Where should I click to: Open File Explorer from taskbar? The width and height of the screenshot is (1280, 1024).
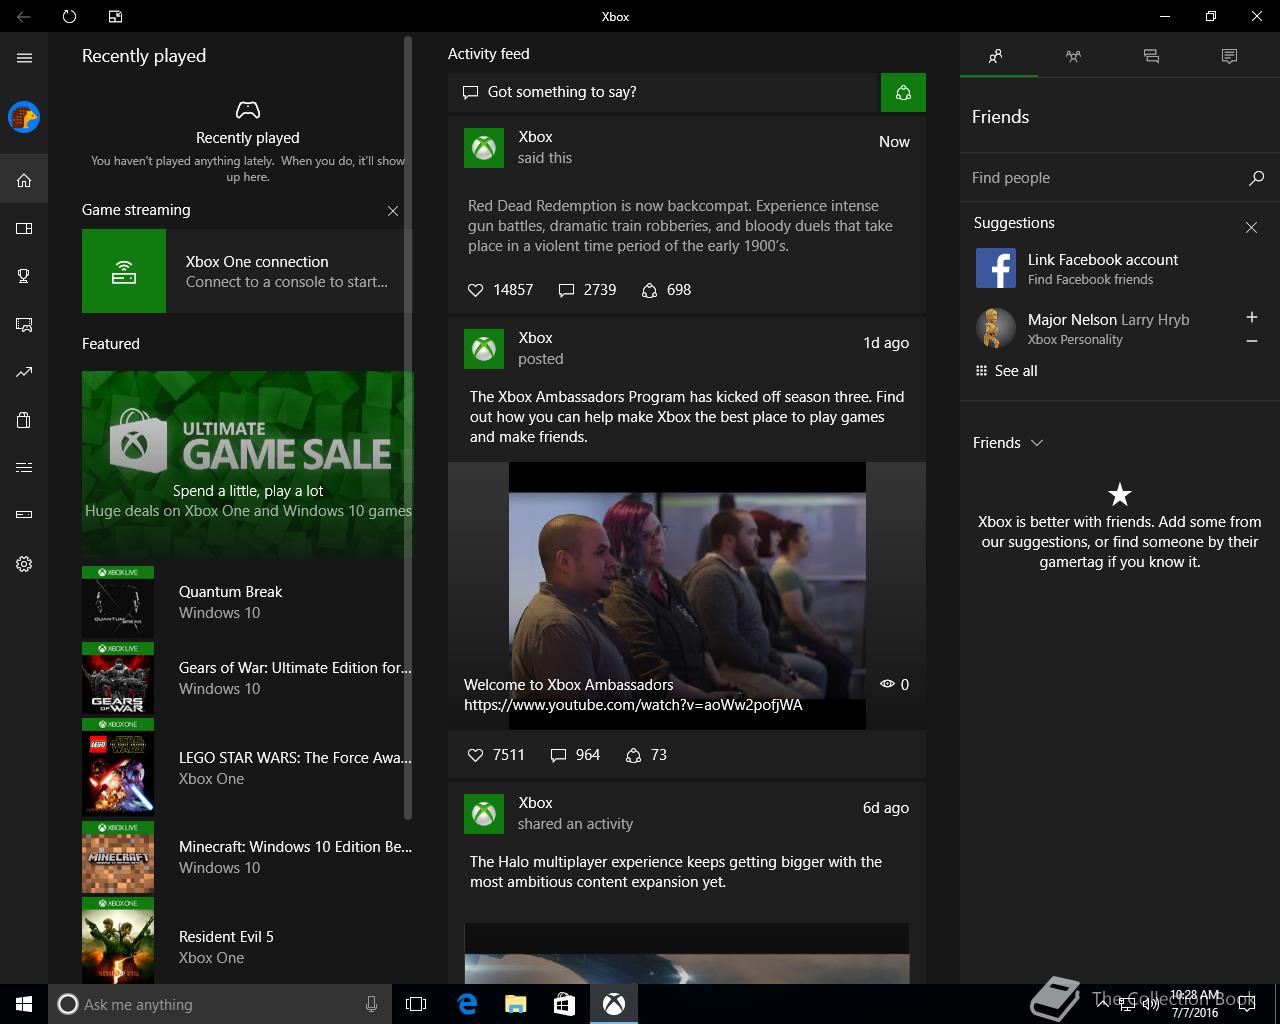(516, 1004)
